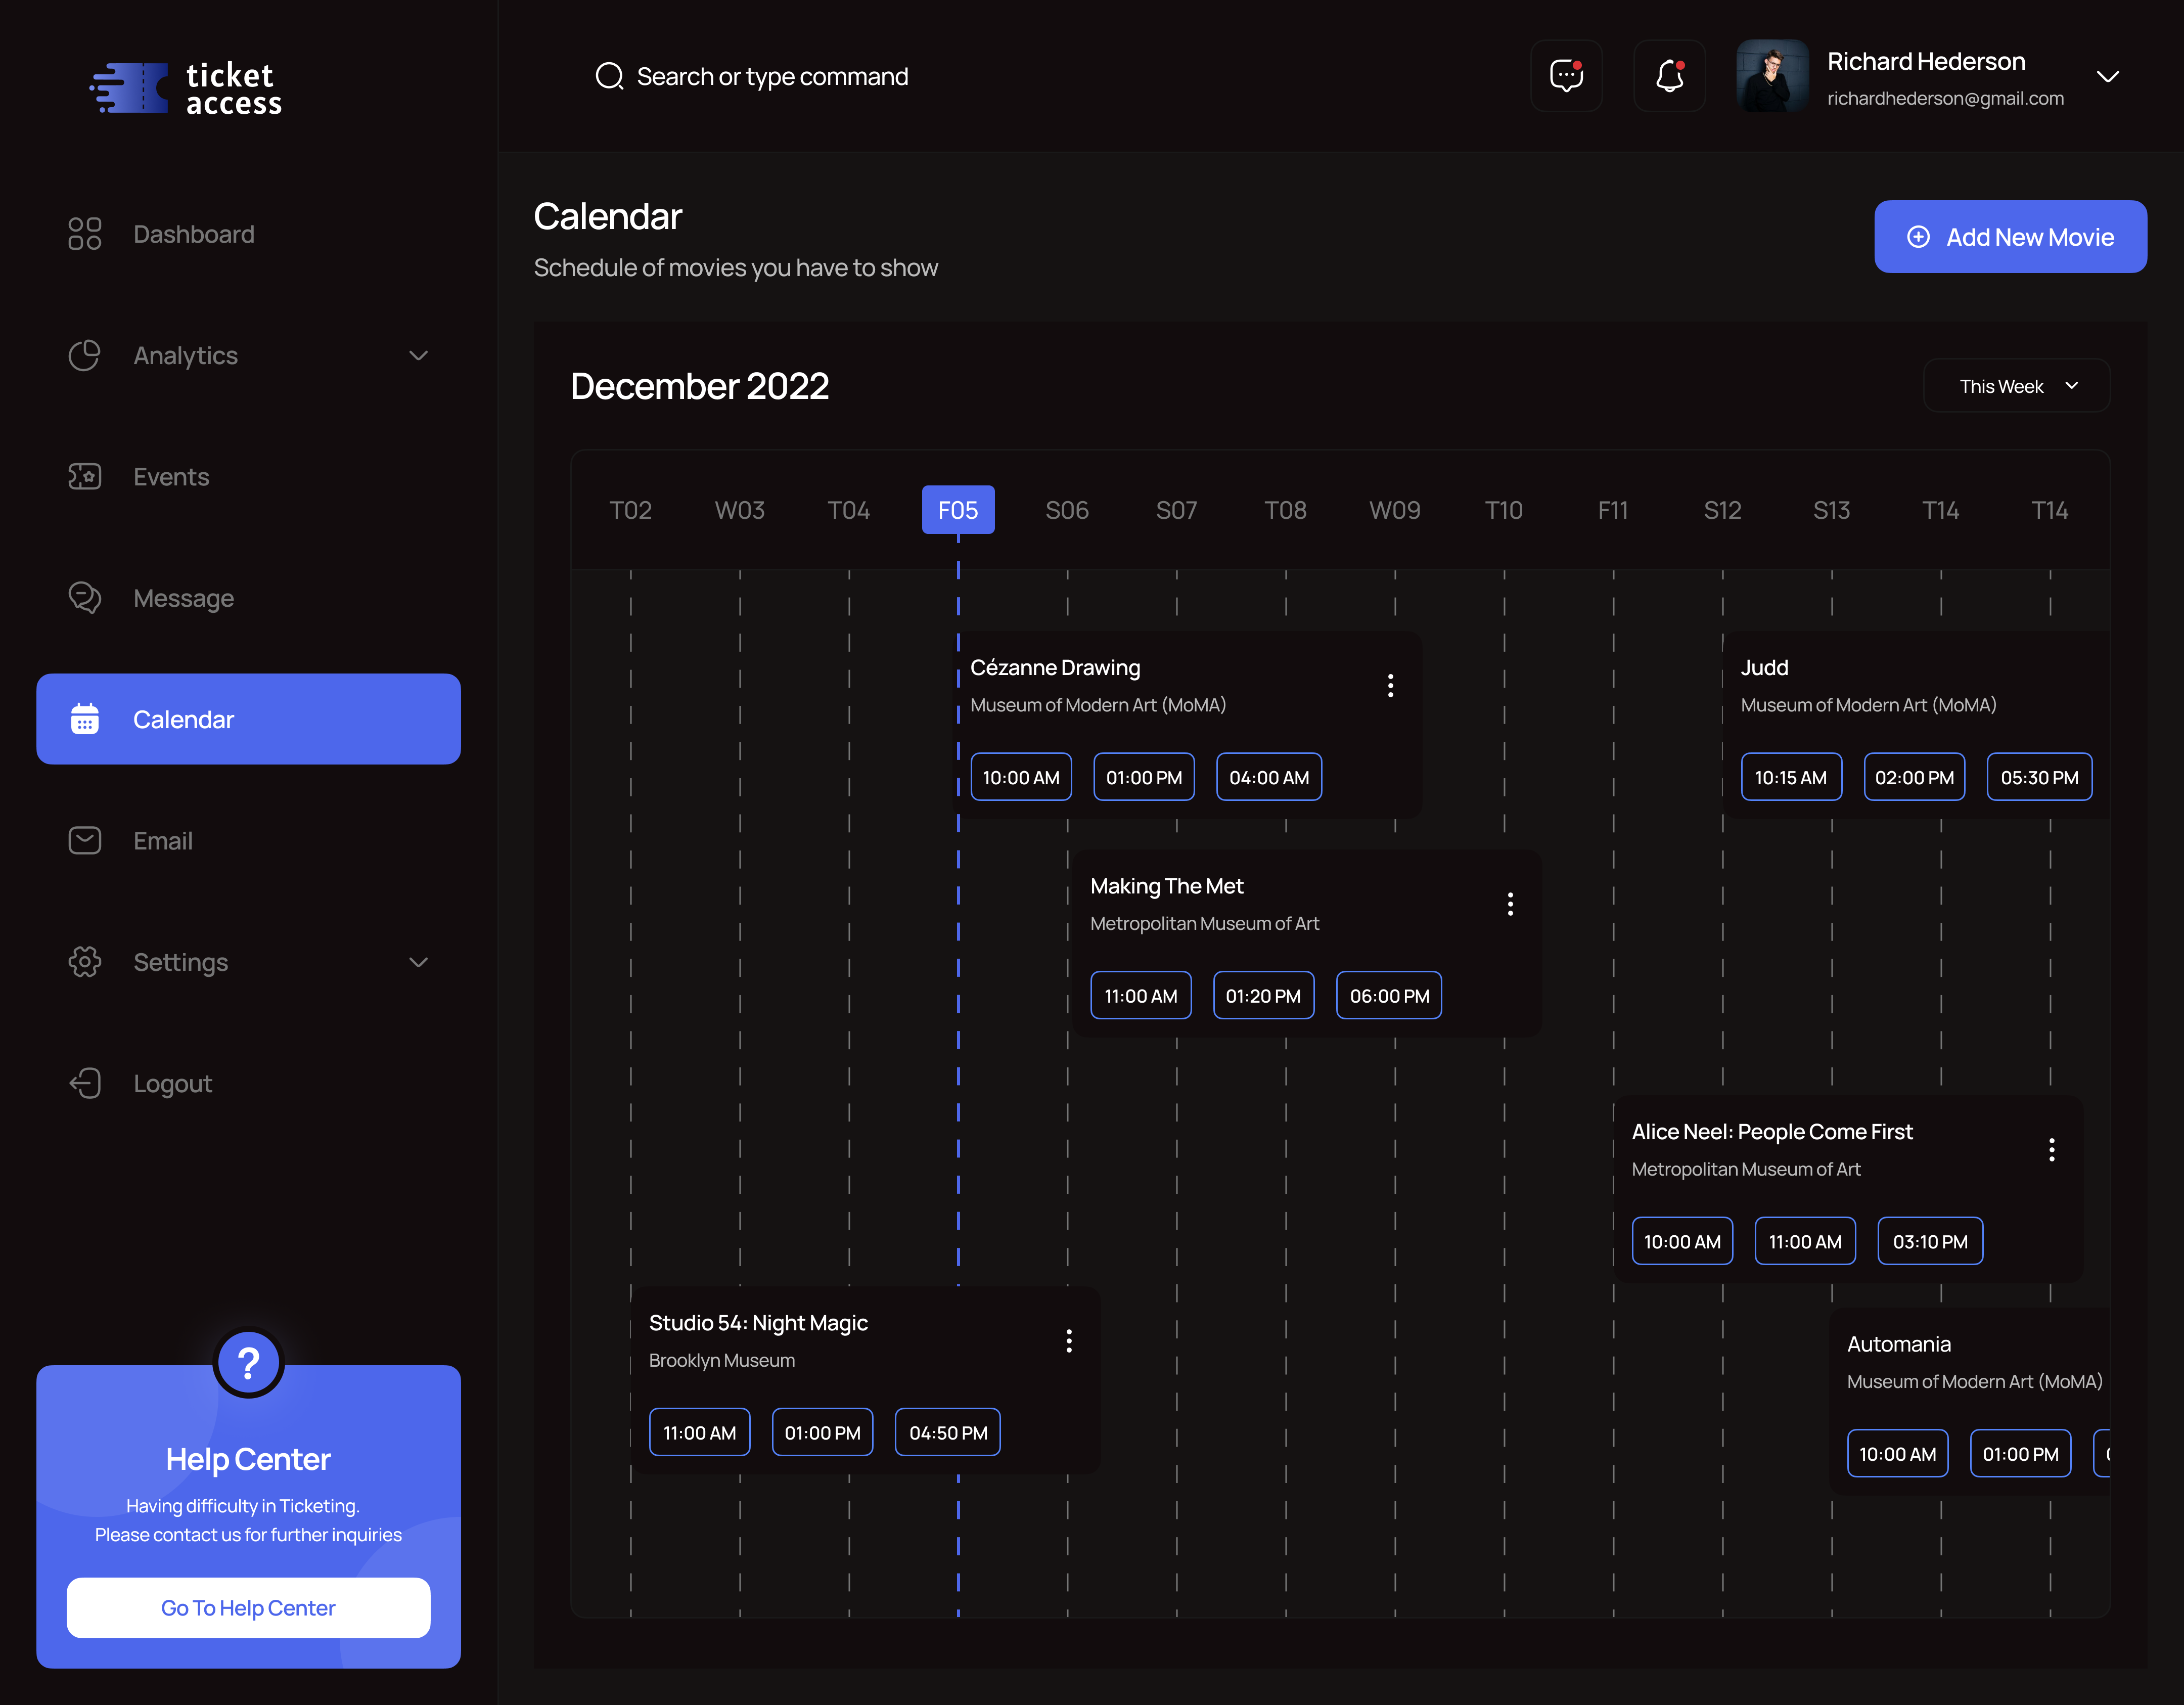Select Cézanne Drawing 10:00 AM showtime
Image resolution: width=2184 pixels, height=1705 pixels.
1021,777
